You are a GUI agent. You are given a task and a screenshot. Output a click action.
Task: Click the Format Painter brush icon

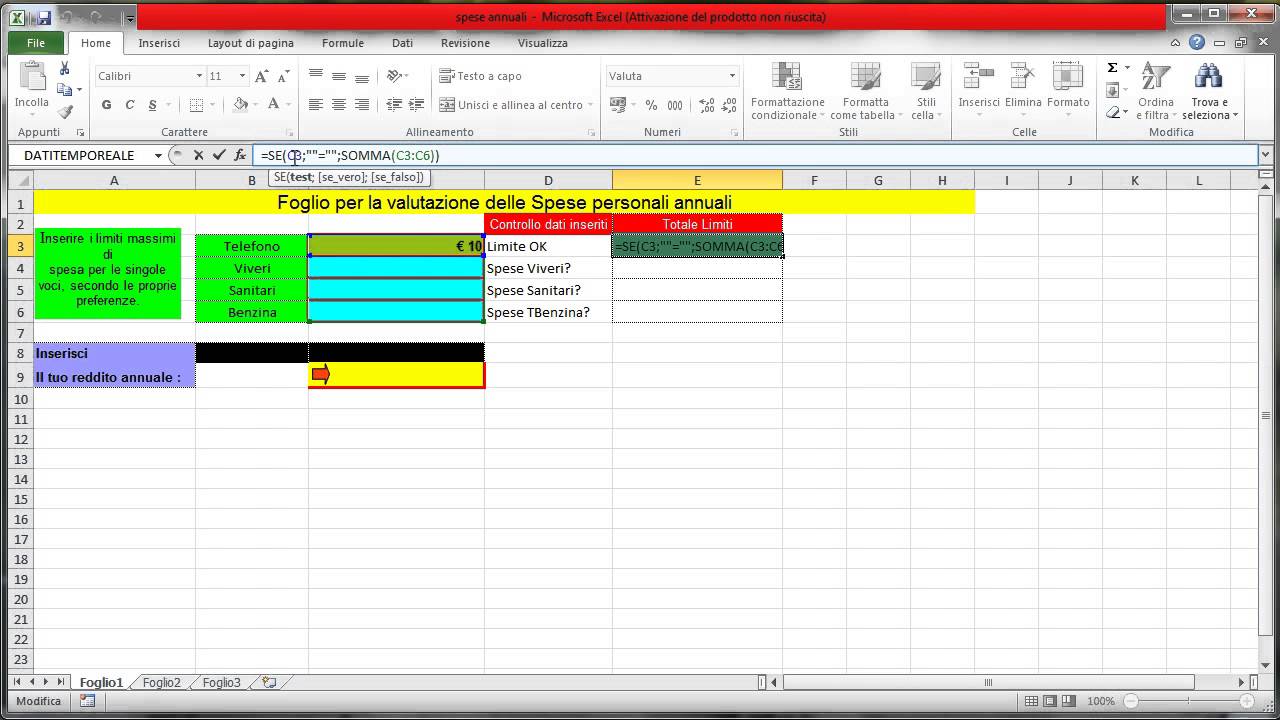65,112
